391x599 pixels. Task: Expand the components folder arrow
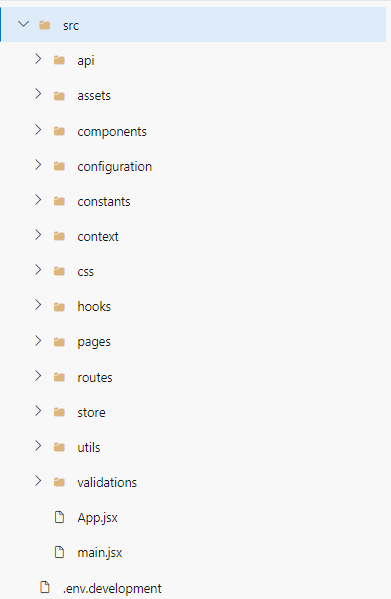point(38,130)
